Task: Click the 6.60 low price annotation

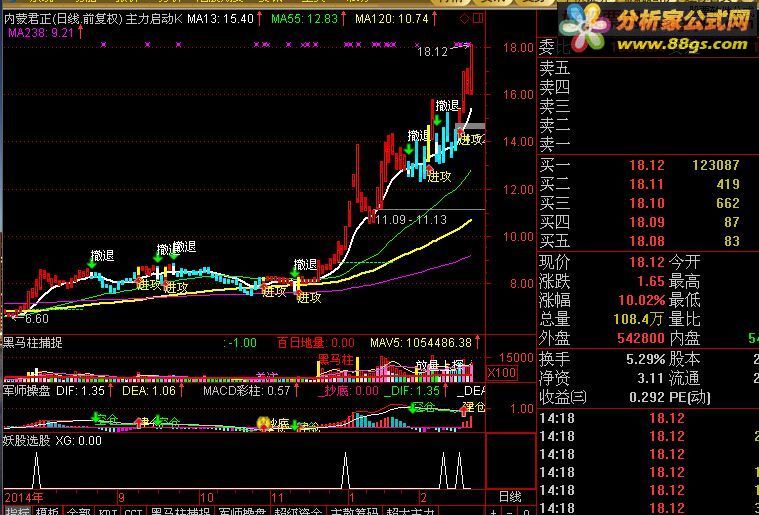Action: tap(36, 318)
